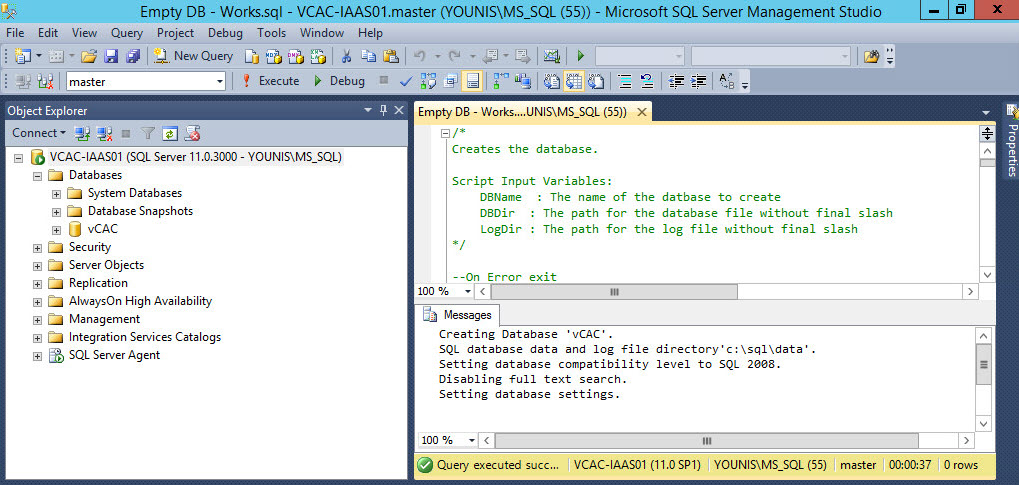The image size is (1019, 485).
Task: Open the editor zoom 100% dropdown
Action: pyautogui.click(x=468, y=291)
